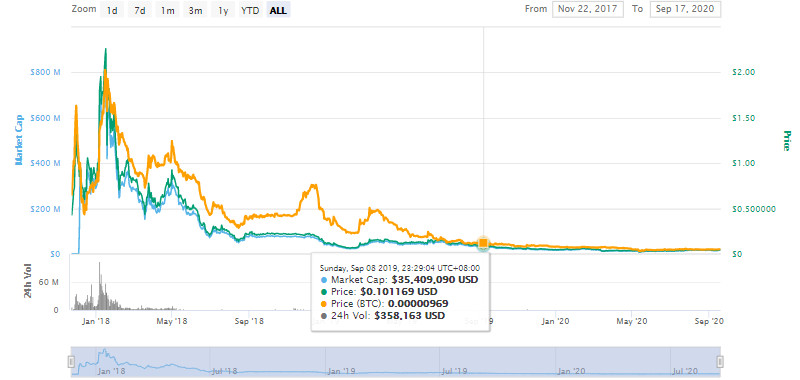
Task: Select the 1d zoom range
Action: point(112,10)
